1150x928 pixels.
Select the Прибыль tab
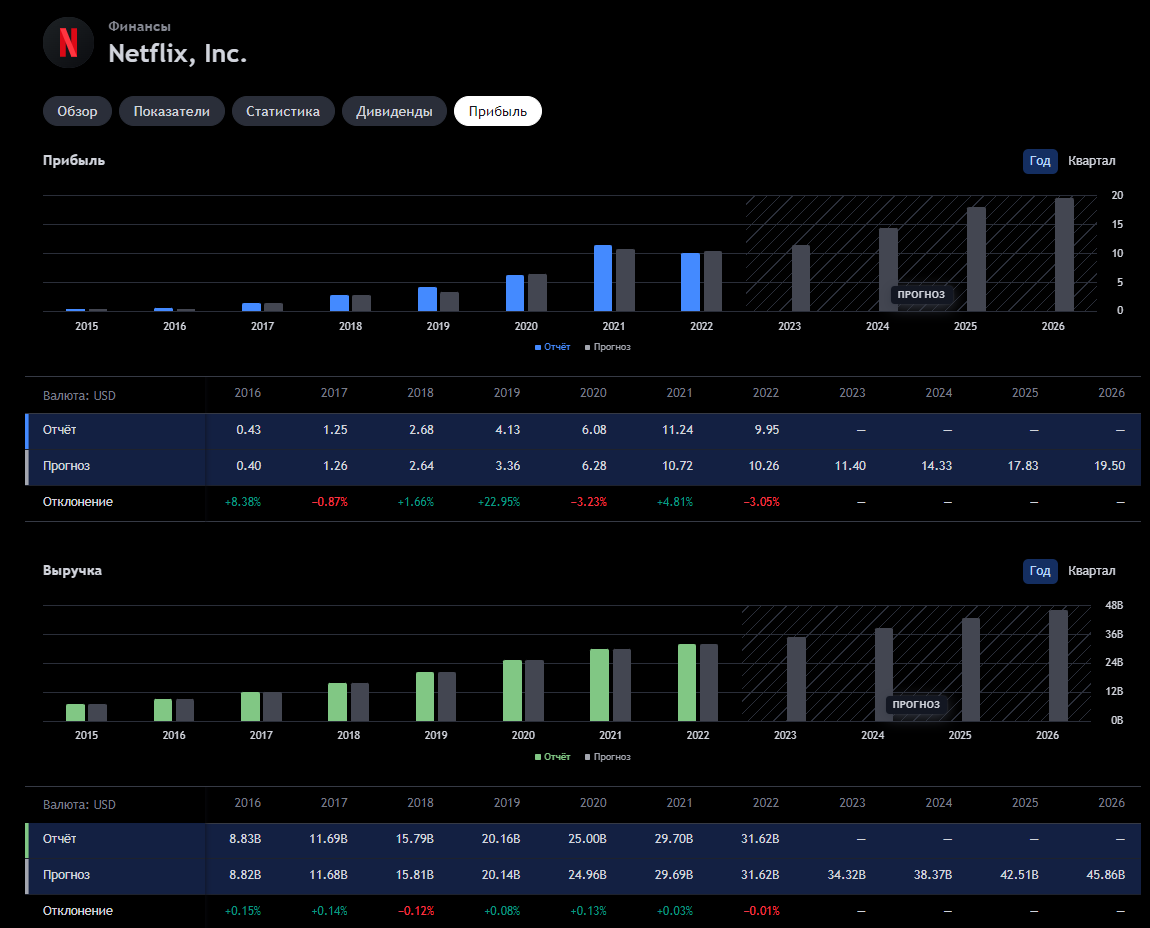[x=497, y=112]
